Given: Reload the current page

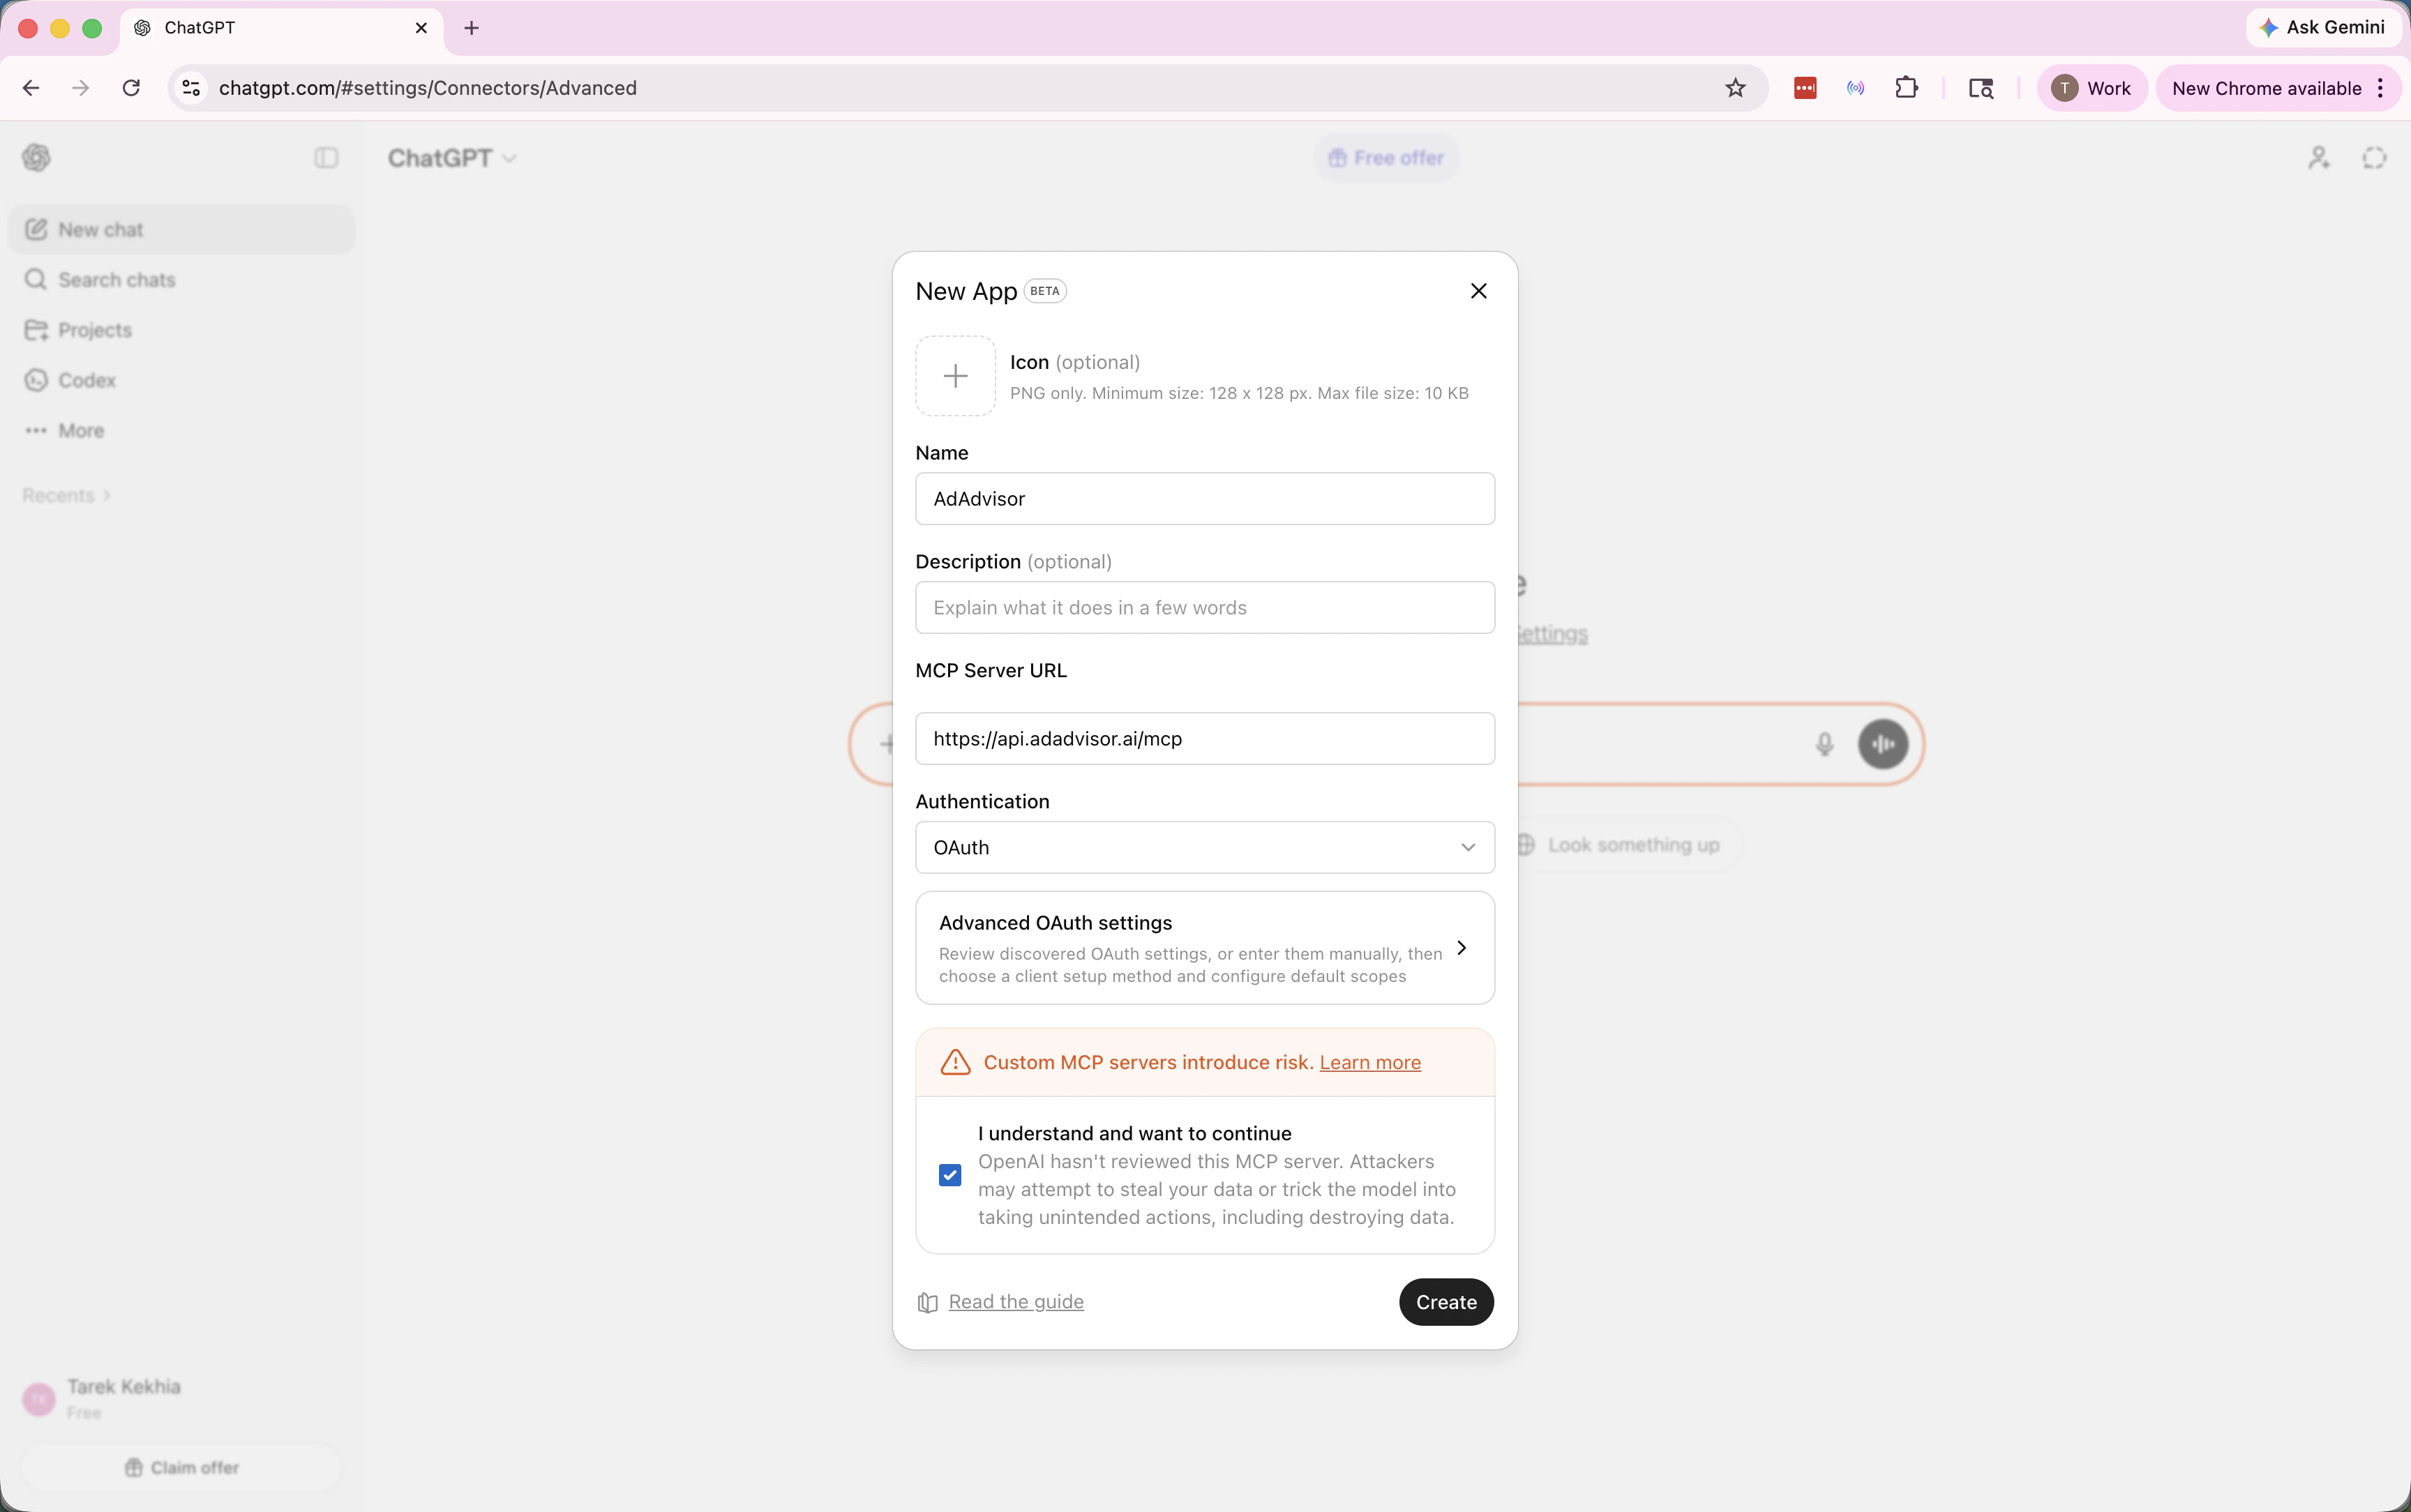Looking at the screenshot, I should [x=131, y=88].
